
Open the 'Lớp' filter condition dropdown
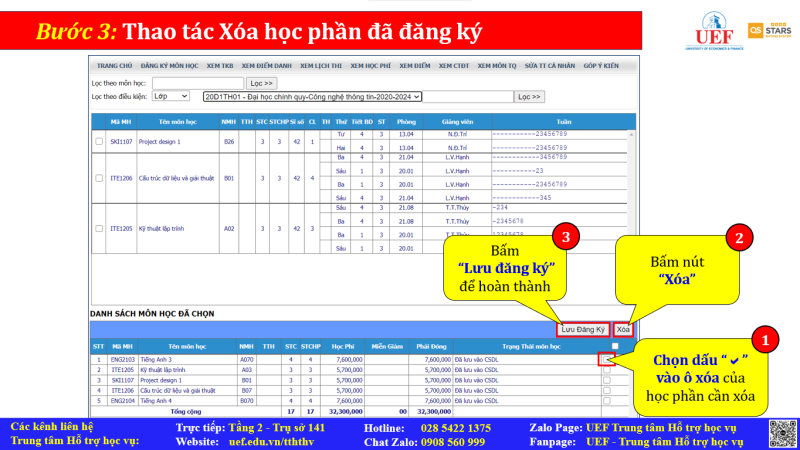tap(172, 97)
